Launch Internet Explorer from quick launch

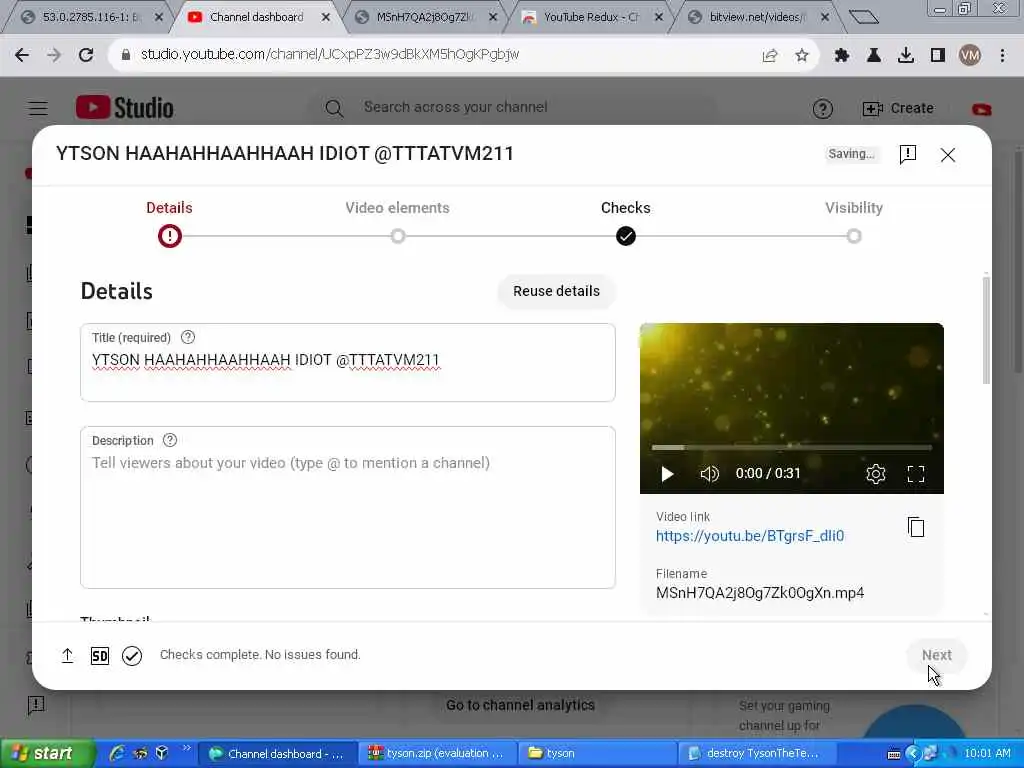pyautogui.click(x=117, y=754)
